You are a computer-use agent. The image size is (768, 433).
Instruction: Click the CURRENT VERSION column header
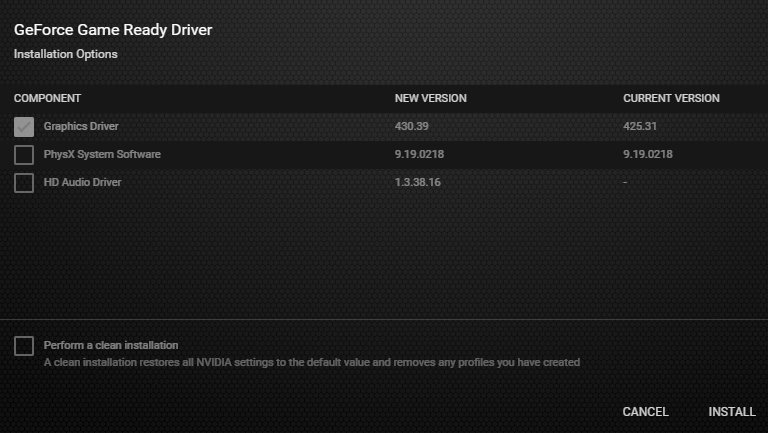click(x=672, y=98)
